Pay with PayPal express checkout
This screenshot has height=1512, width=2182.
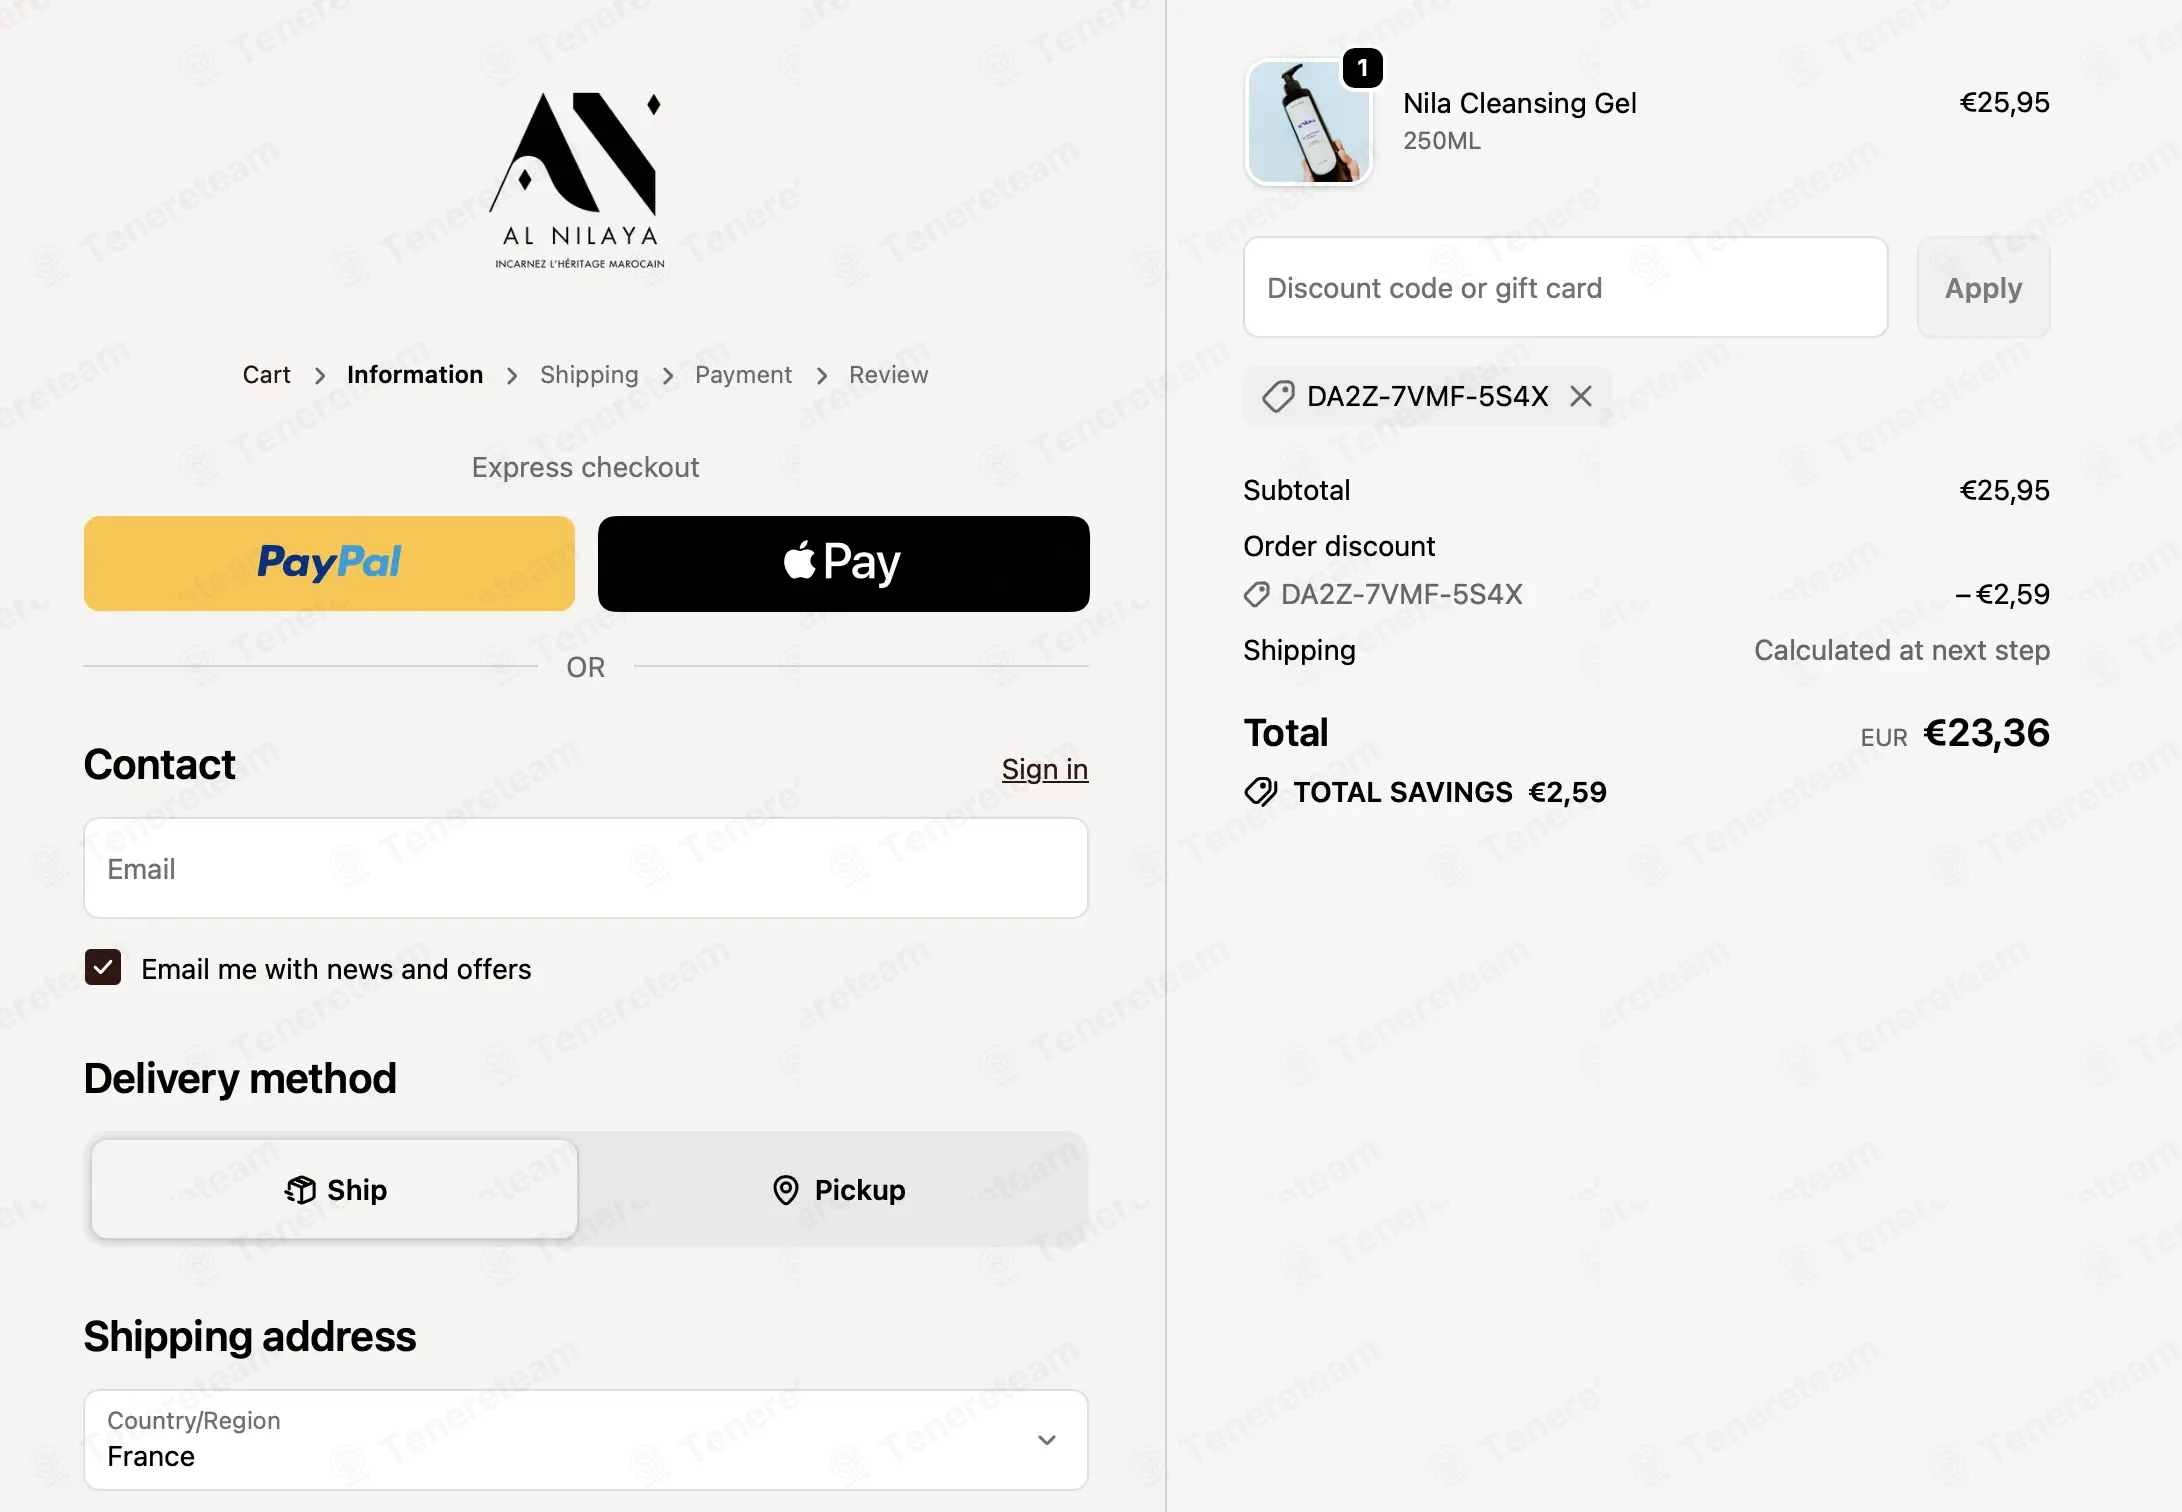(x=329, y=564)
